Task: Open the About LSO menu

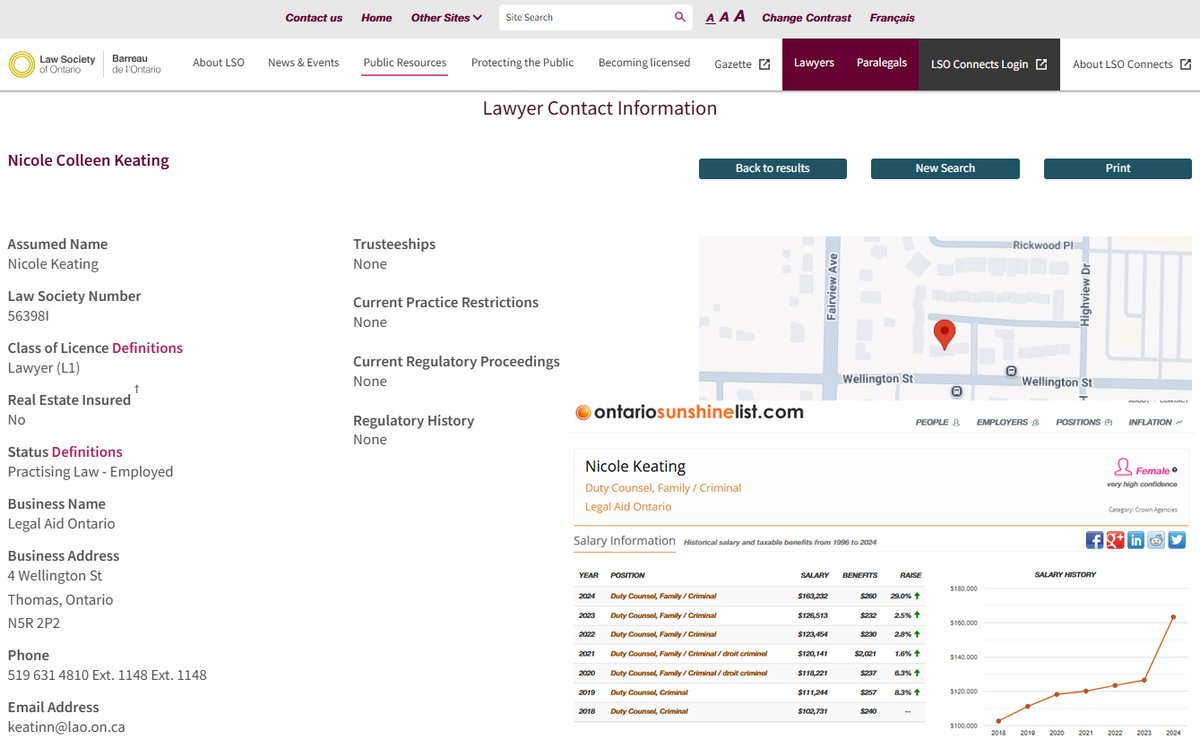Action: coord(218,62)
